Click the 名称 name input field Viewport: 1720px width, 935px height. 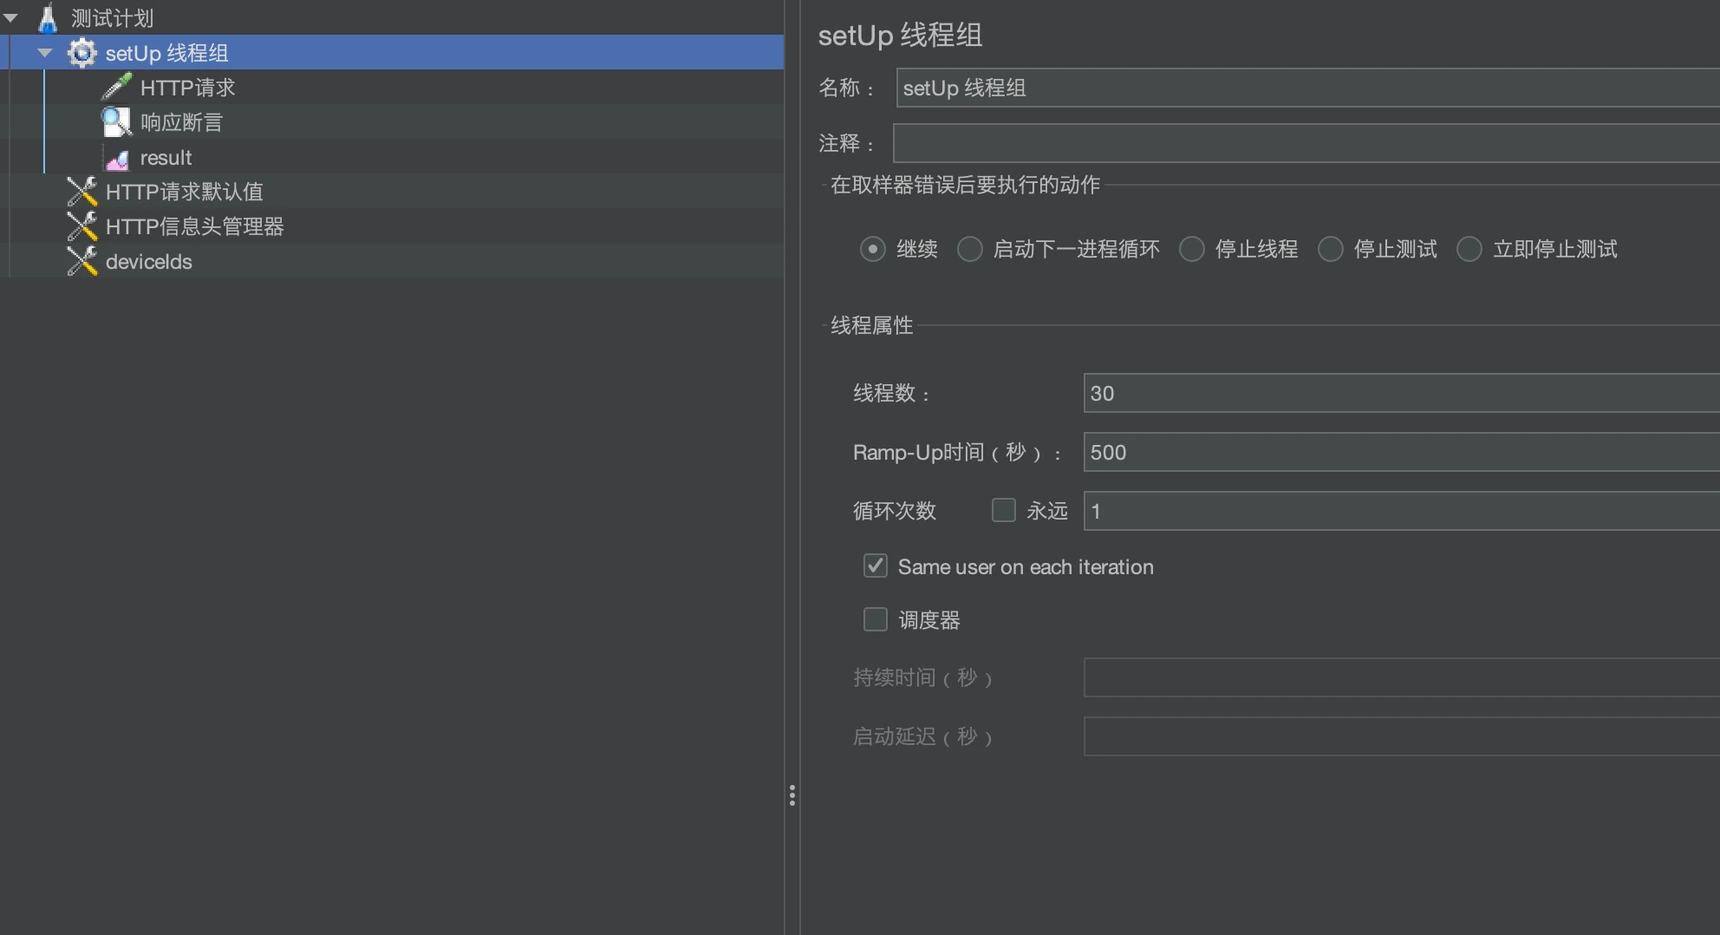pos(1308,88)
